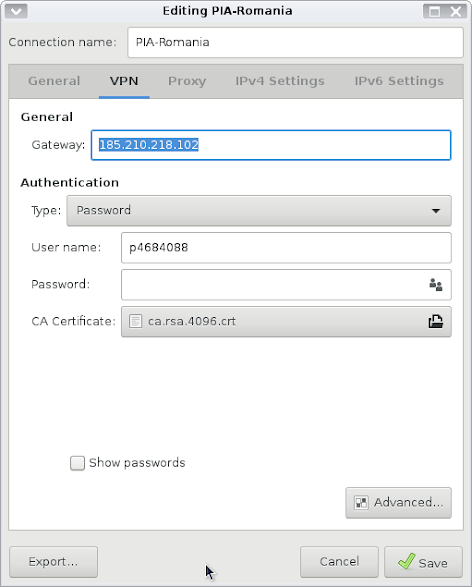Image resolution: width=472 pixels, height=587 pixels.
Task: Close the Editing PIA-Romania dialog
Action: click(456, 12)
